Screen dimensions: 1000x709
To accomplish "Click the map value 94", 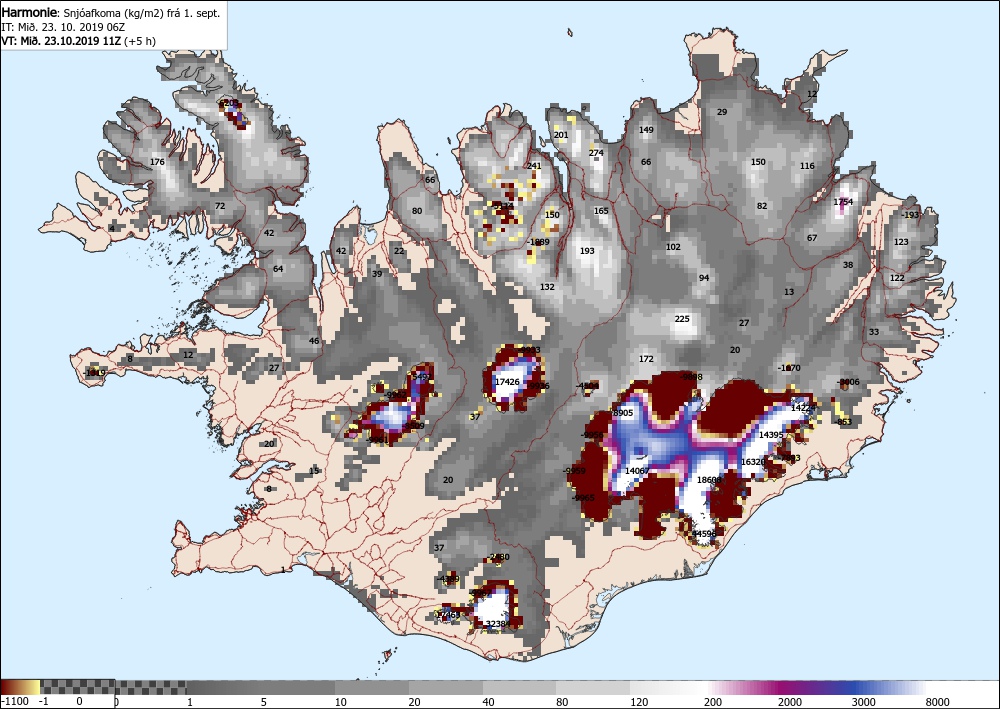I will tap(704, 278).
